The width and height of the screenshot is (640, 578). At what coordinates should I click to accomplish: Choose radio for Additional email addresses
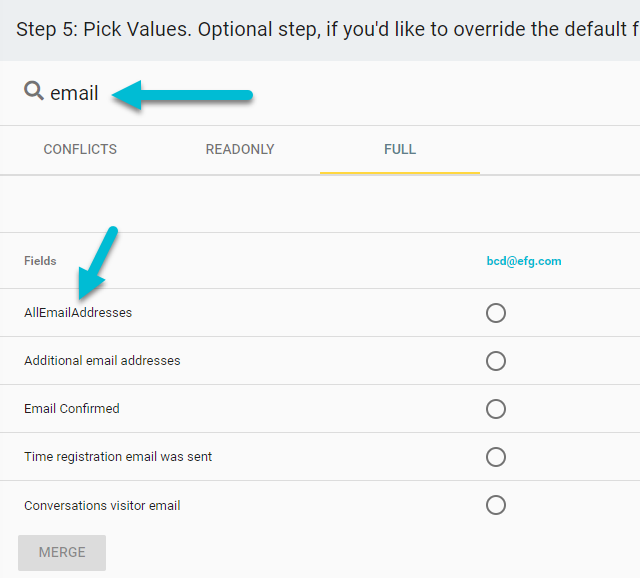click(496, 361)
